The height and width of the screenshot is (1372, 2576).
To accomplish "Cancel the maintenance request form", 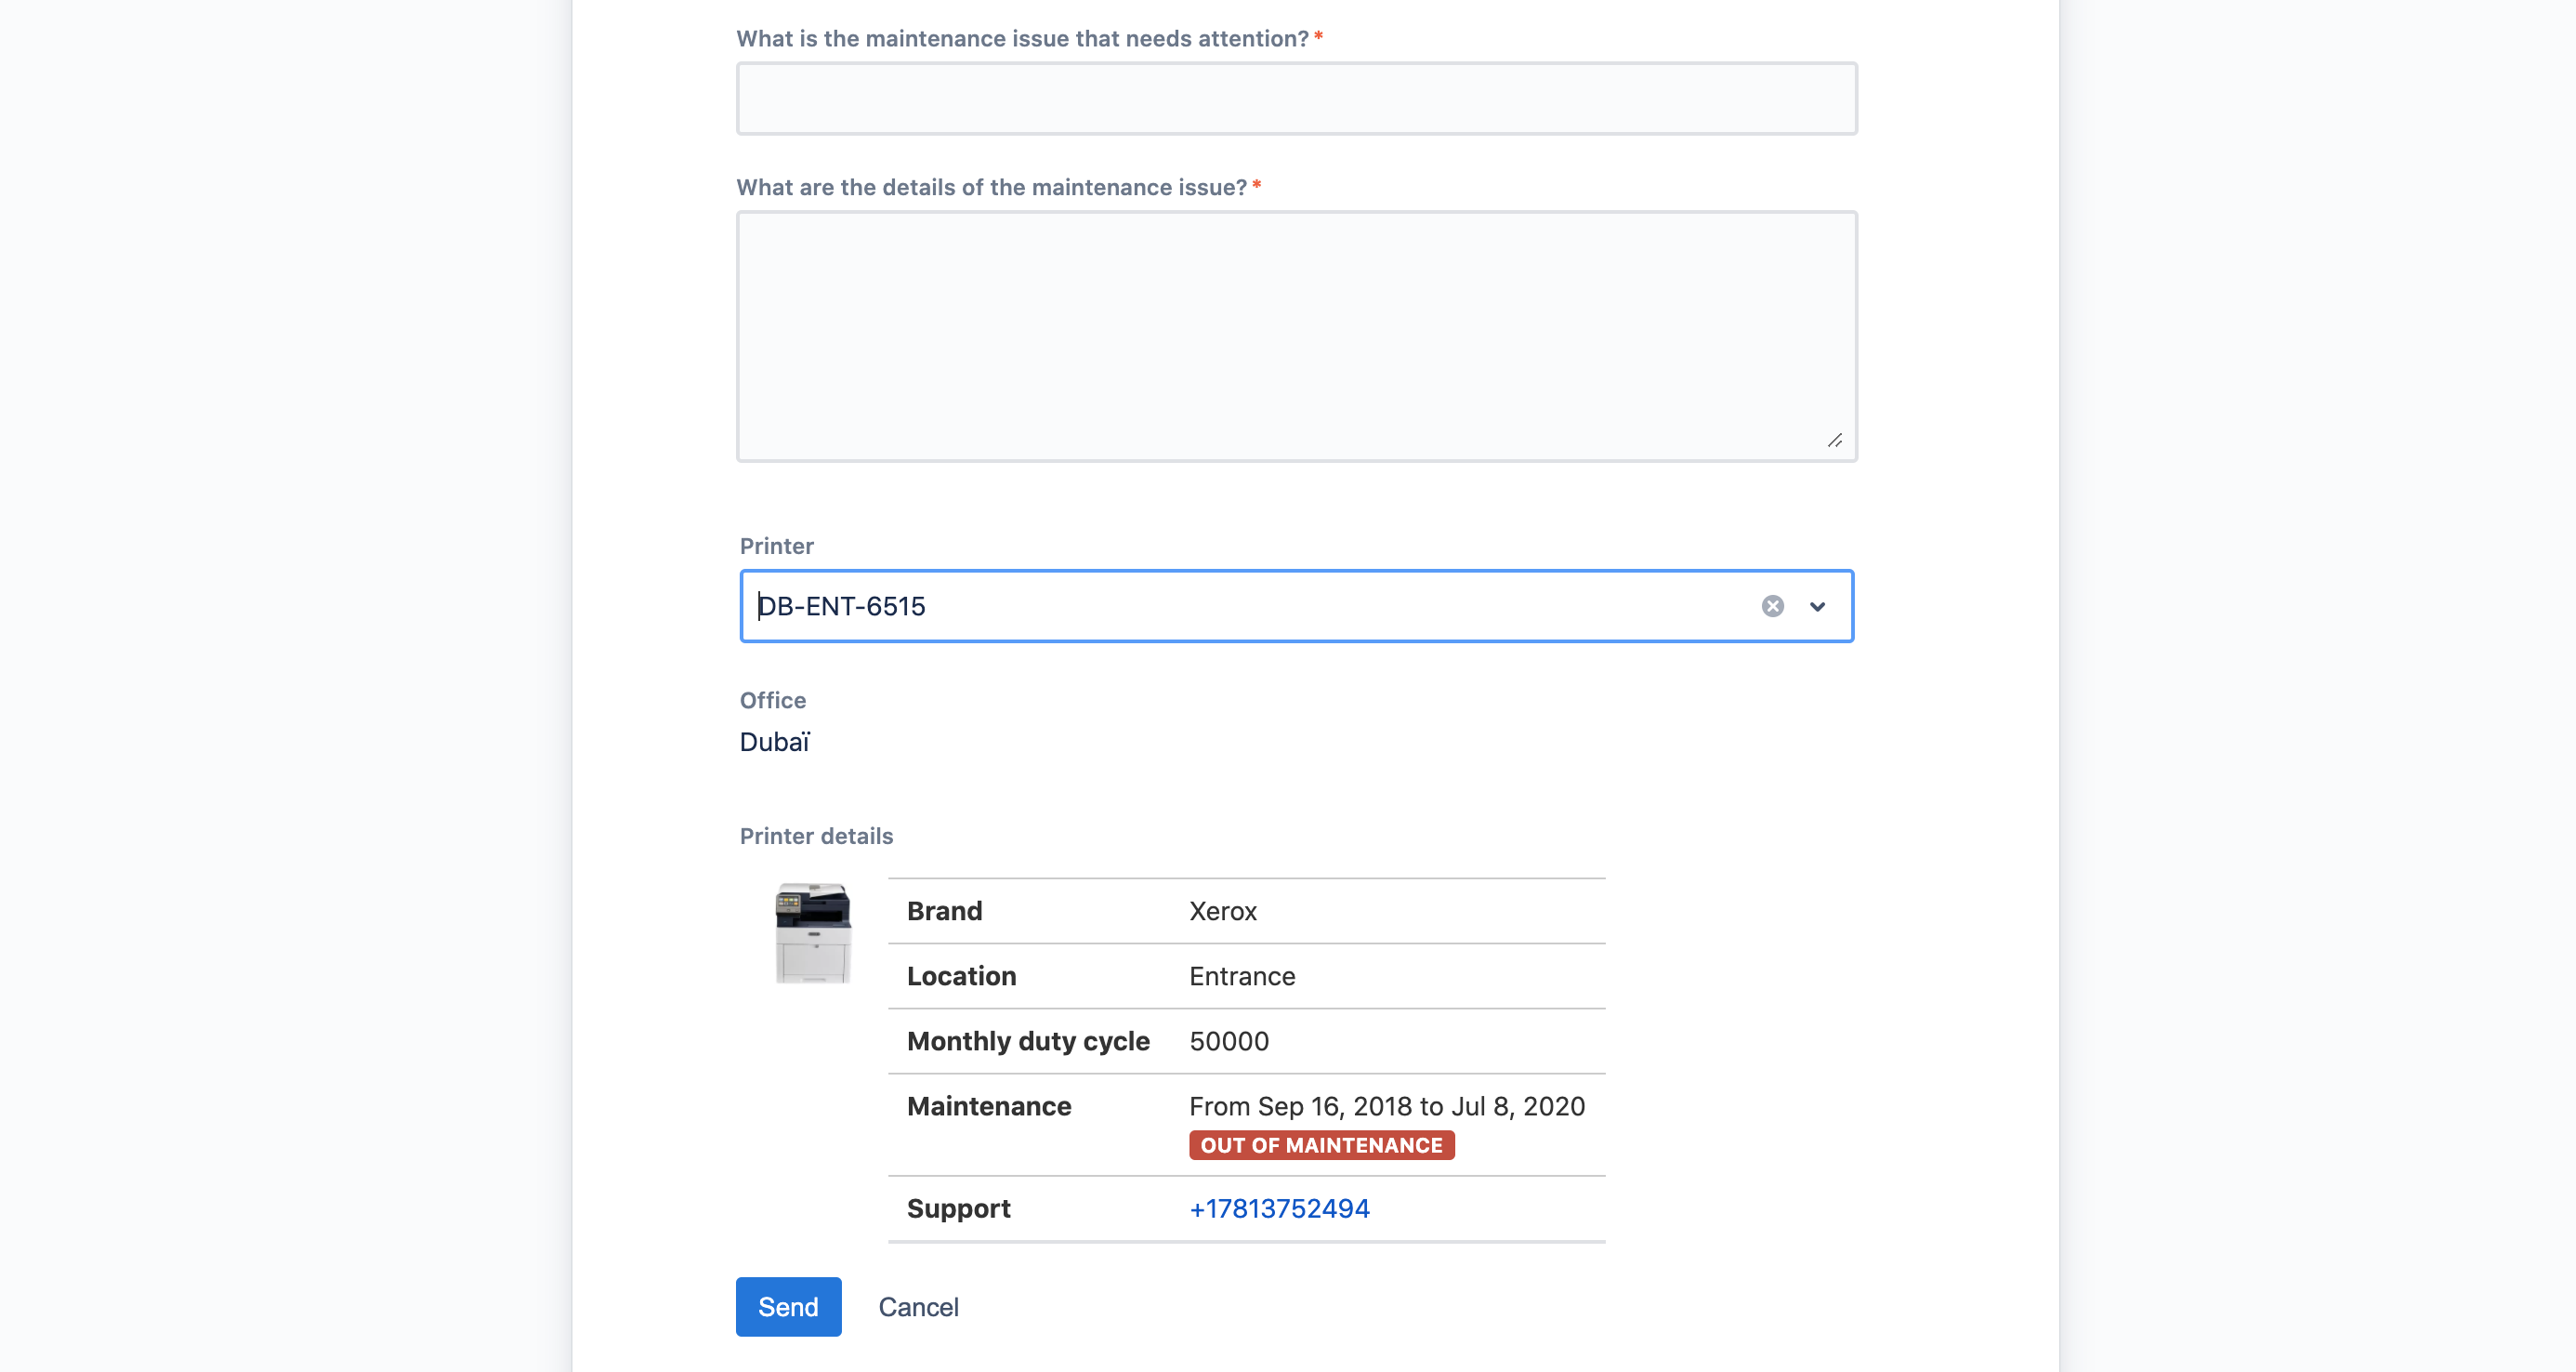I will (x=918, y=1307).
